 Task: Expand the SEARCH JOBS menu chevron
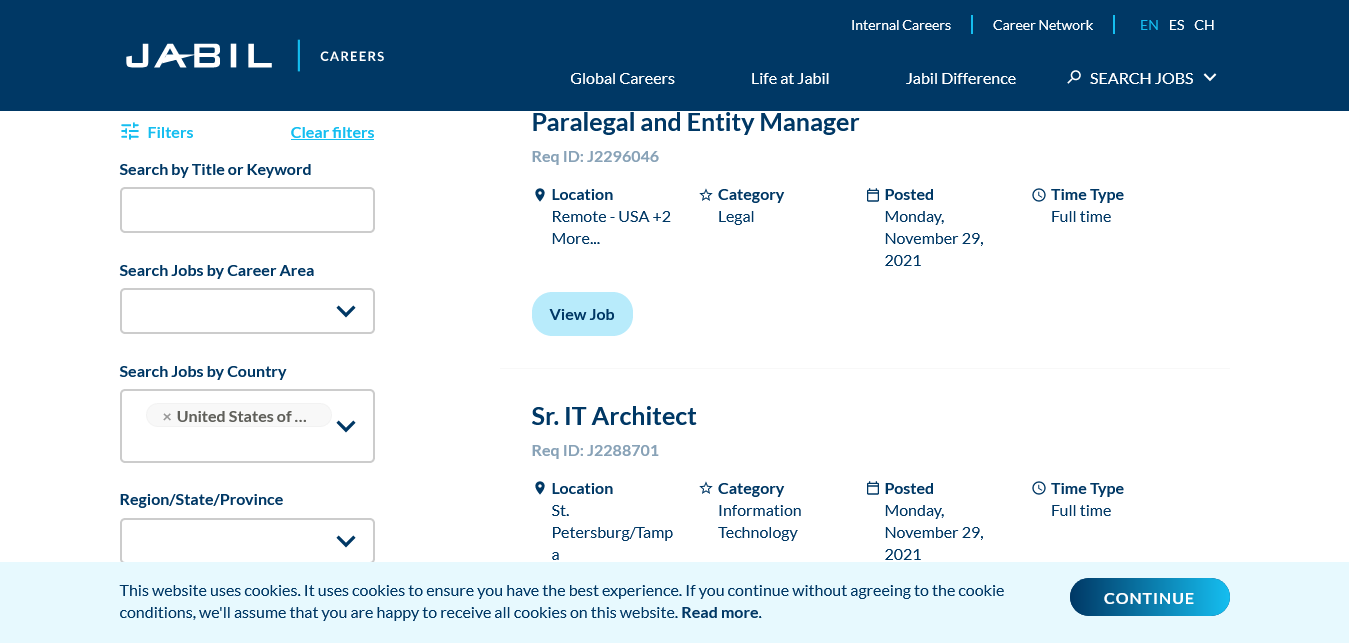click(x=1210, y=77)
